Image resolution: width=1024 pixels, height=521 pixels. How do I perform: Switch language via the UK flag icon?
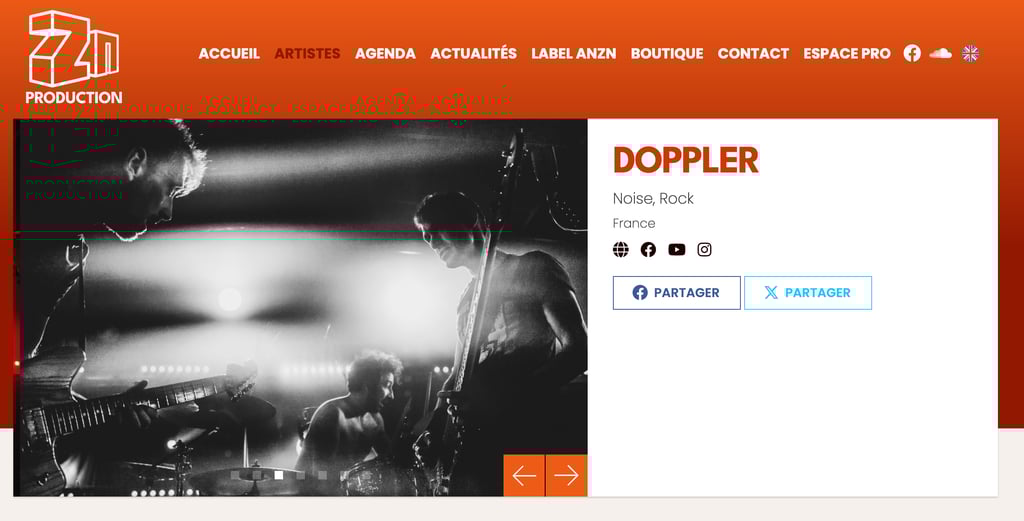(970, 54)
